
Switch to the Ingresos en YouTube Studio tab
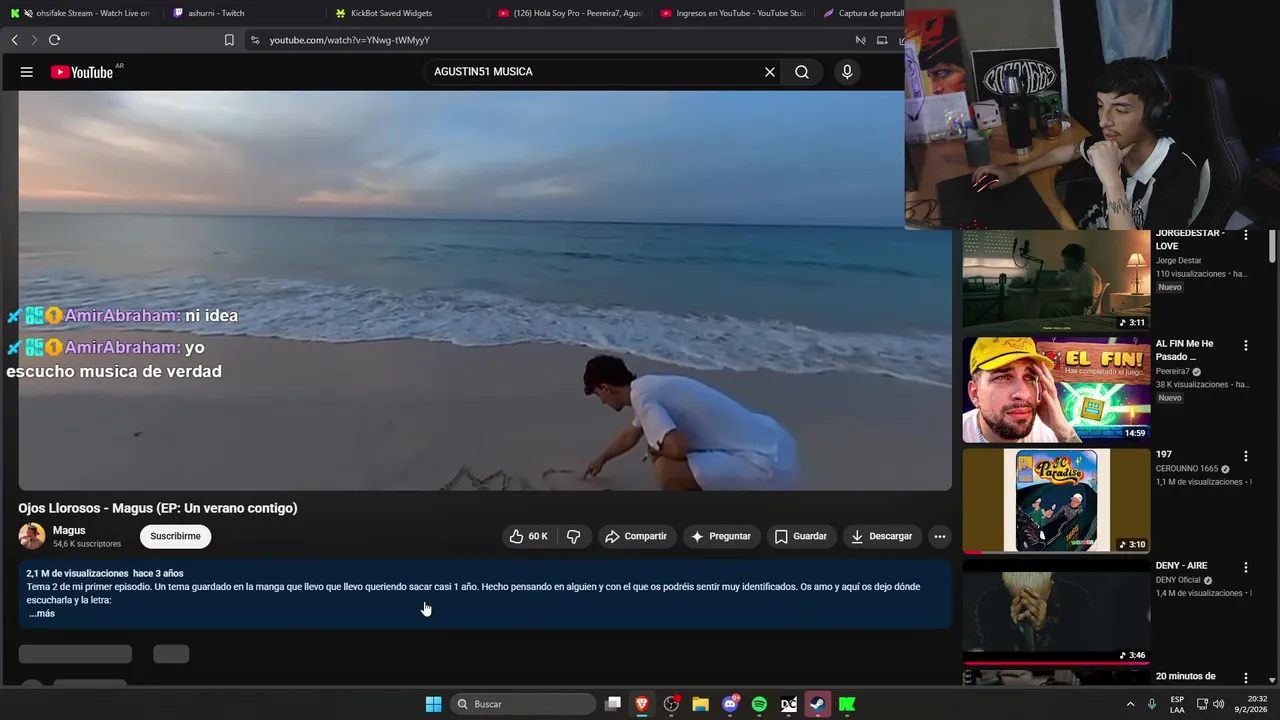pyautogui.click(x=733, y=13)
